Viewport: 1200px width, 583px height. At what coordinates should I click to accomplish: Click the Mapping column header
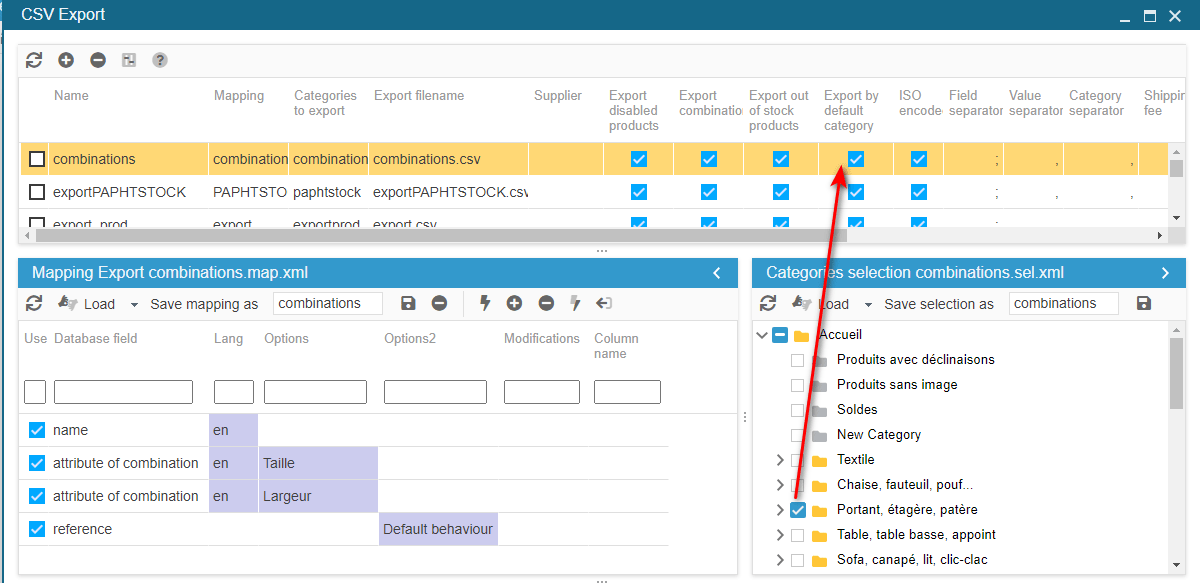click(x=239, y=96)
